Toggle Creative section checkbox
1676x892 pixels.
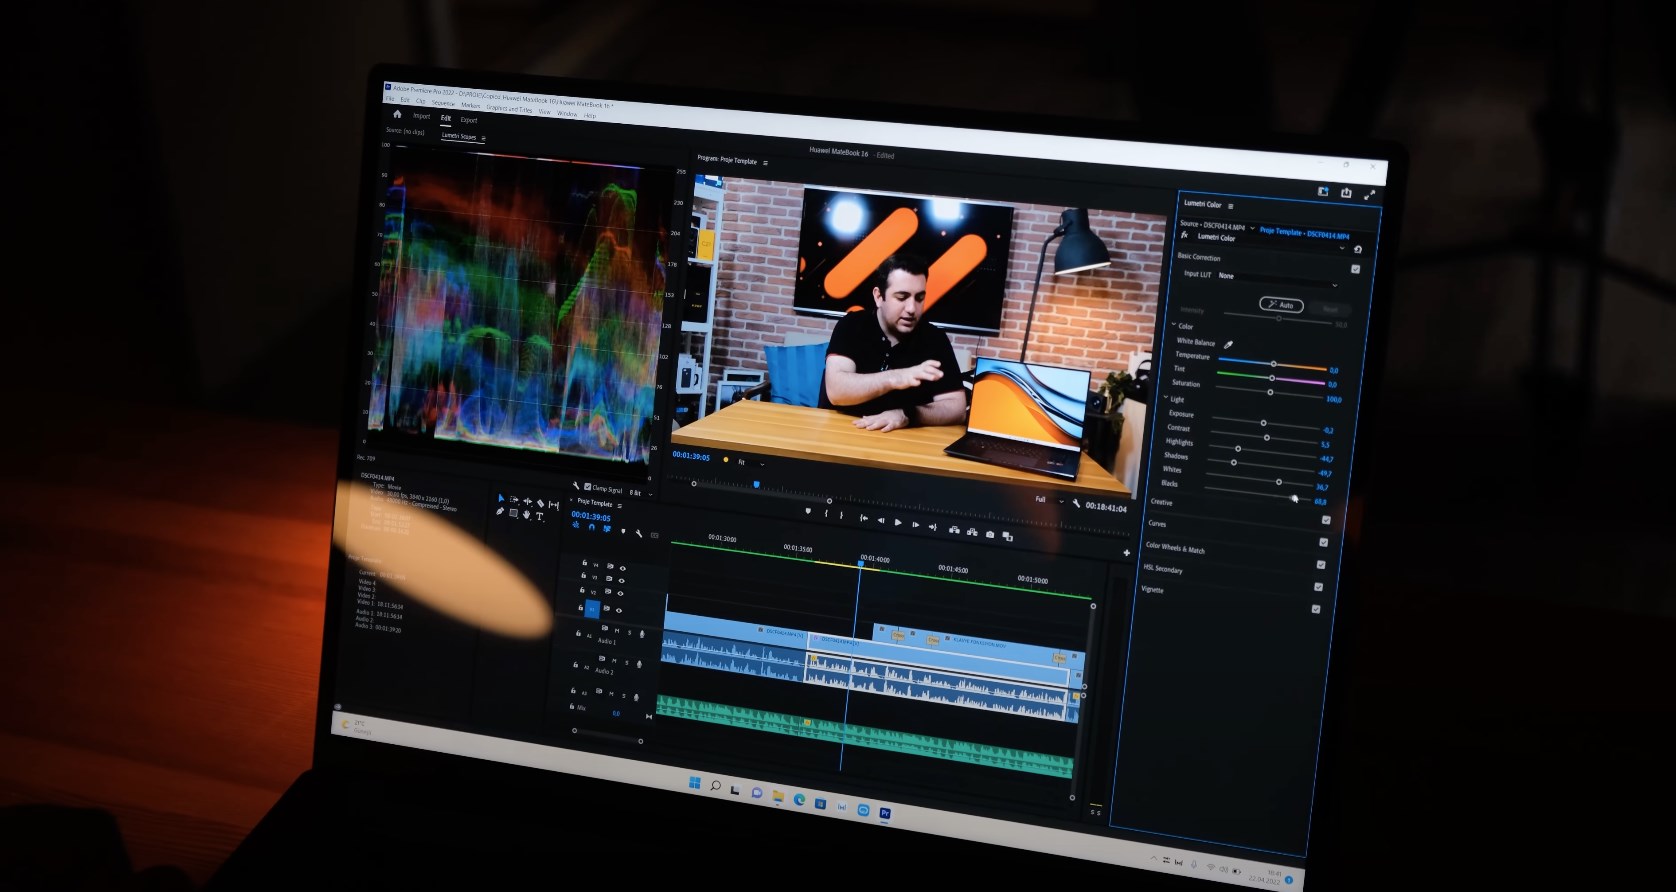click(x=1326, y=520)
